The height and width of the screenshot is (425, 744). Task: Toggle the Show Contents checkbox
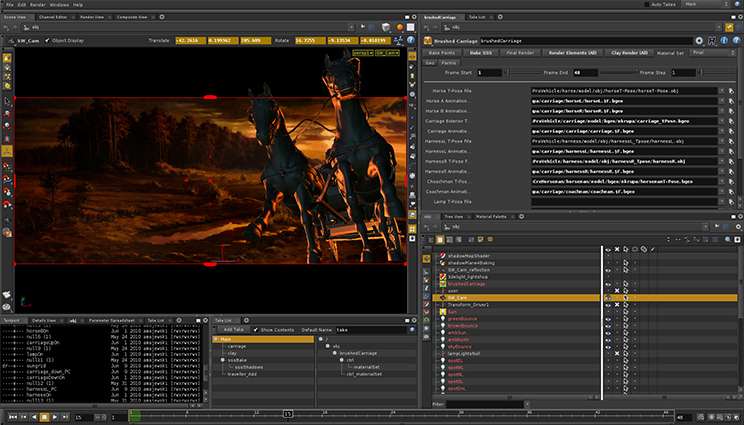coord(256,330)
